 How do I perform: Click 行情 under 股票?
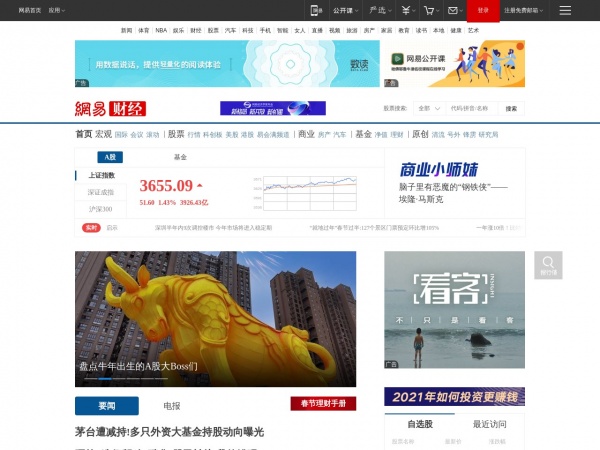click(x=194, y=135)
